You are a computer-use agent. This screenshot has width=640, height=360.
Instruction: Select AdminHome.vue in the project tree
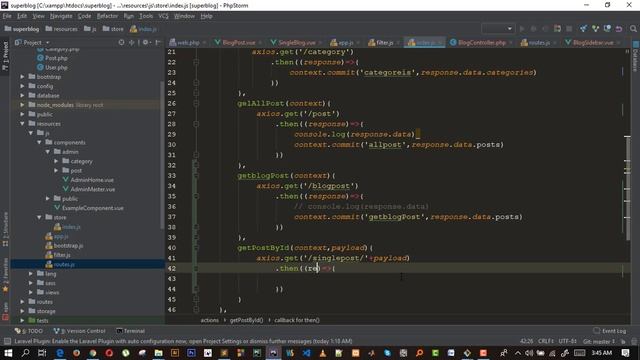[92, 180]
